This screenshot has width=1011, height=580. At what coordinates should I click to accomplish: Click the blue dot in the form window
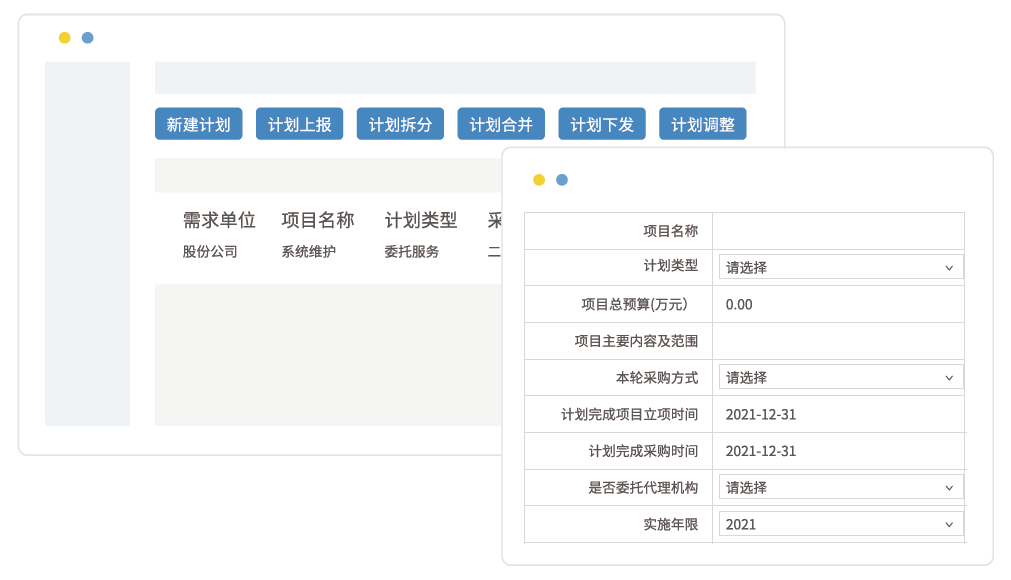point(562,180)
